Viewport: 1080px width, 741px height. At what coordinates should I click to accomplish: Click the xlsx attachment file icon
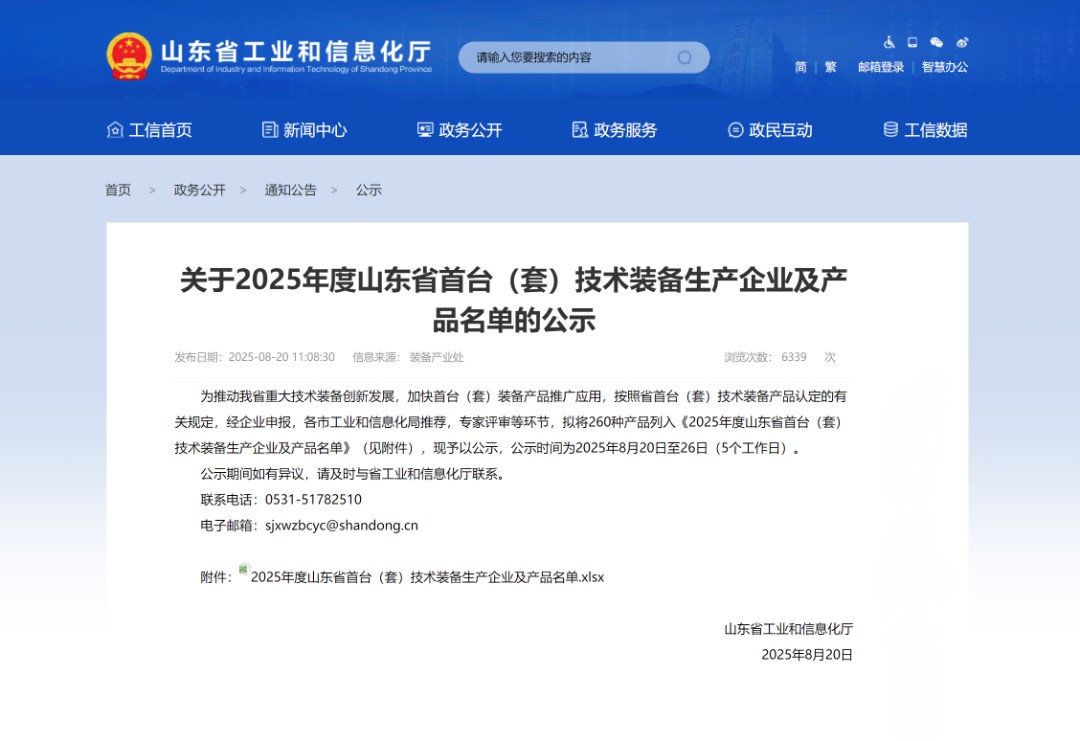click(243, 569)
